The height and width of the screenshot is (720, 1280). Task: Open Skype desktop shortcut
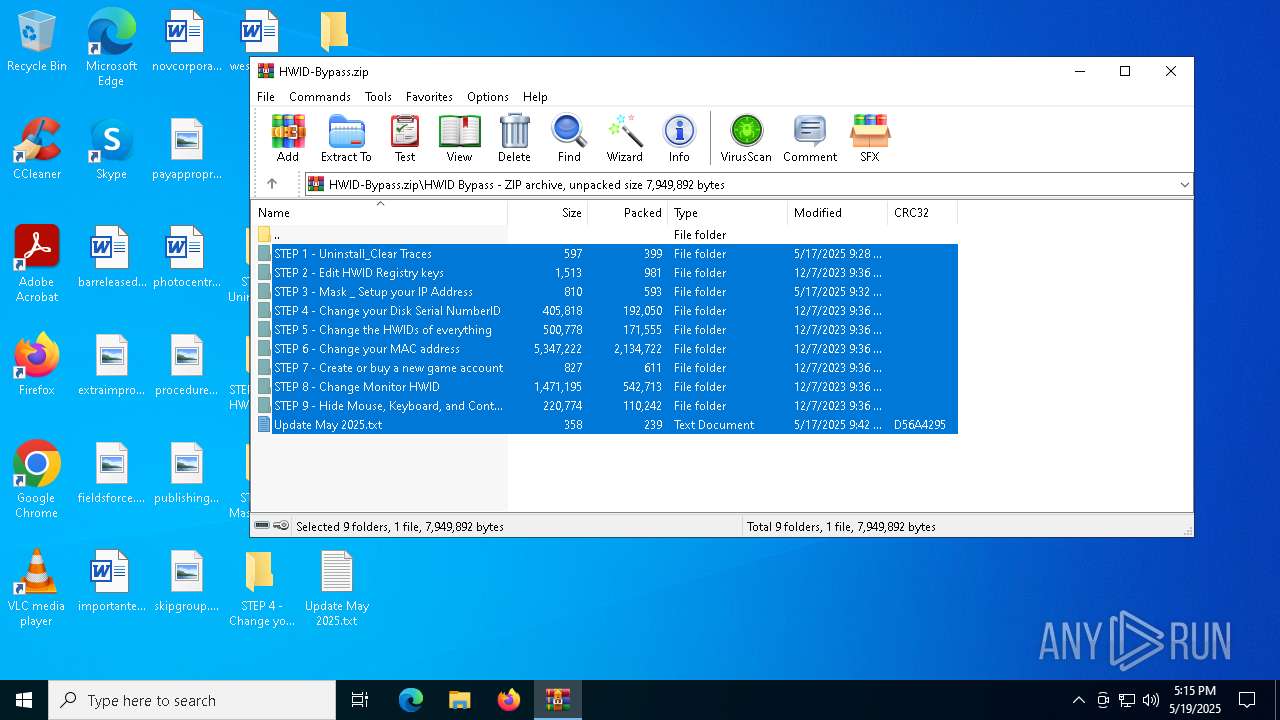[x=111, y=149]
